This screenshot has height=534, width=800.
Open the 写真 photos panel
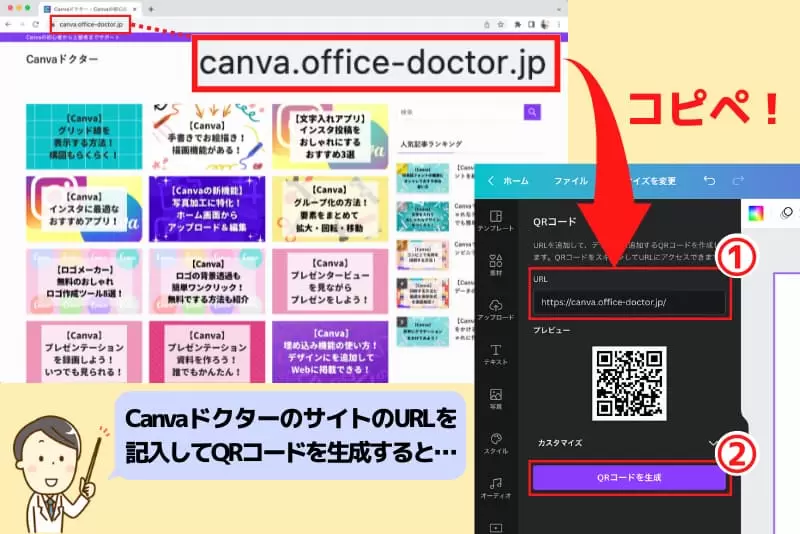(x=495, y=399)
